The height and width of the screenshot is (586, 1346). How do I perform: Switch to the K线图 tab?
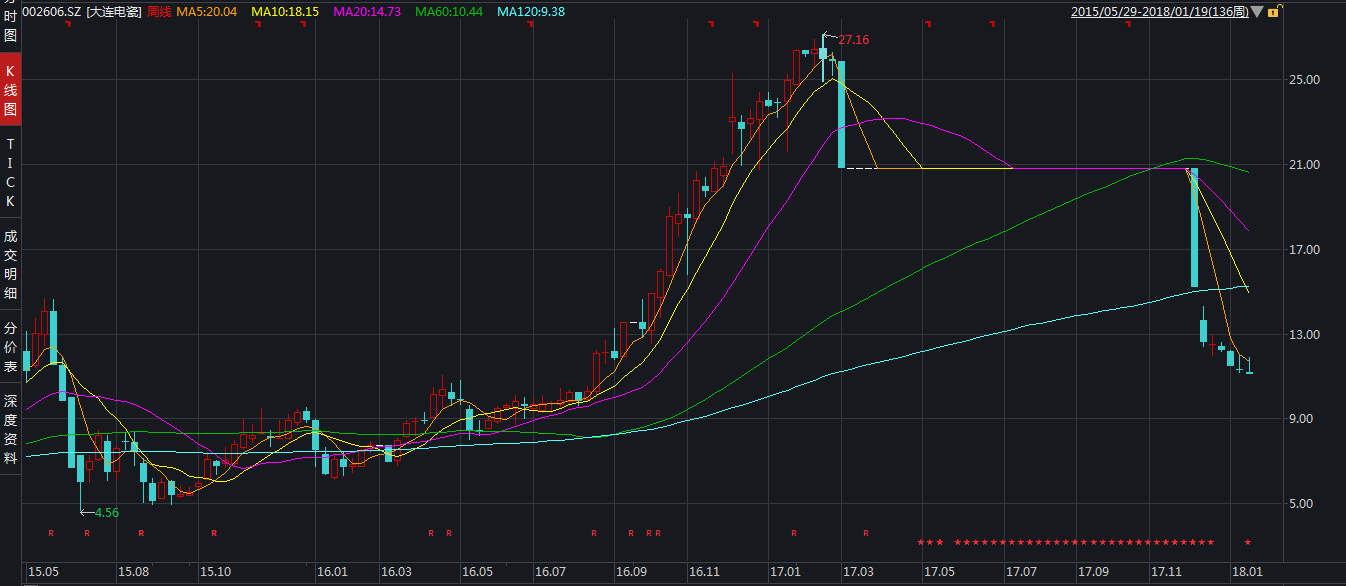click(x=10, y=90)
